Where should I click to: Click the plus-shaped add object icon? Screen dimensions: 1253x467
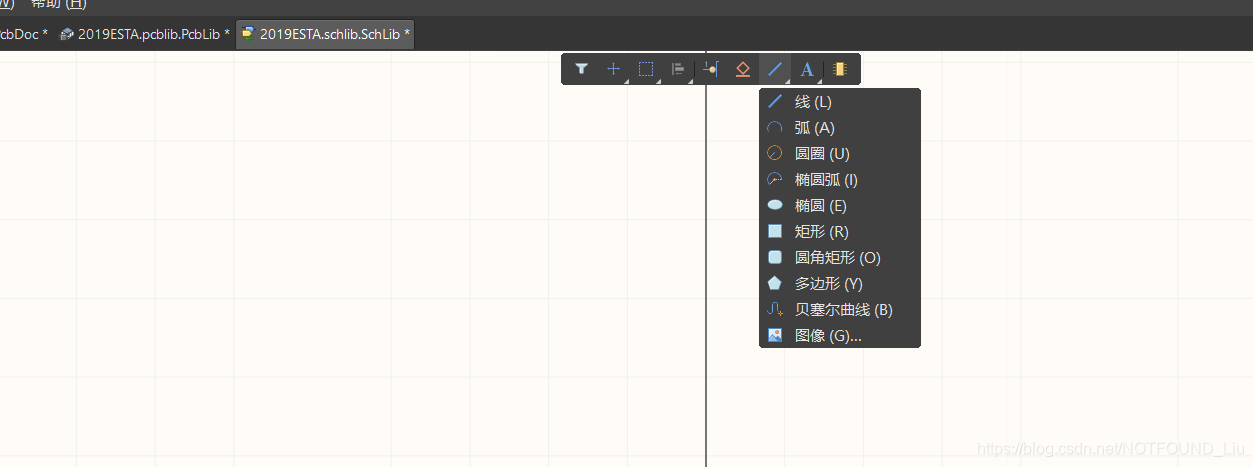[613, 69]
